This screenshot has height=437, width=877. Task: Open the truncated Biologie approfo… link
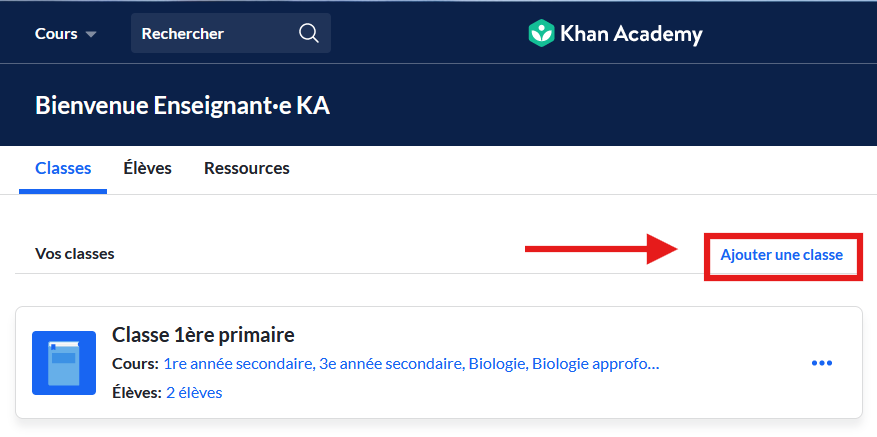[x=596, y=364]
